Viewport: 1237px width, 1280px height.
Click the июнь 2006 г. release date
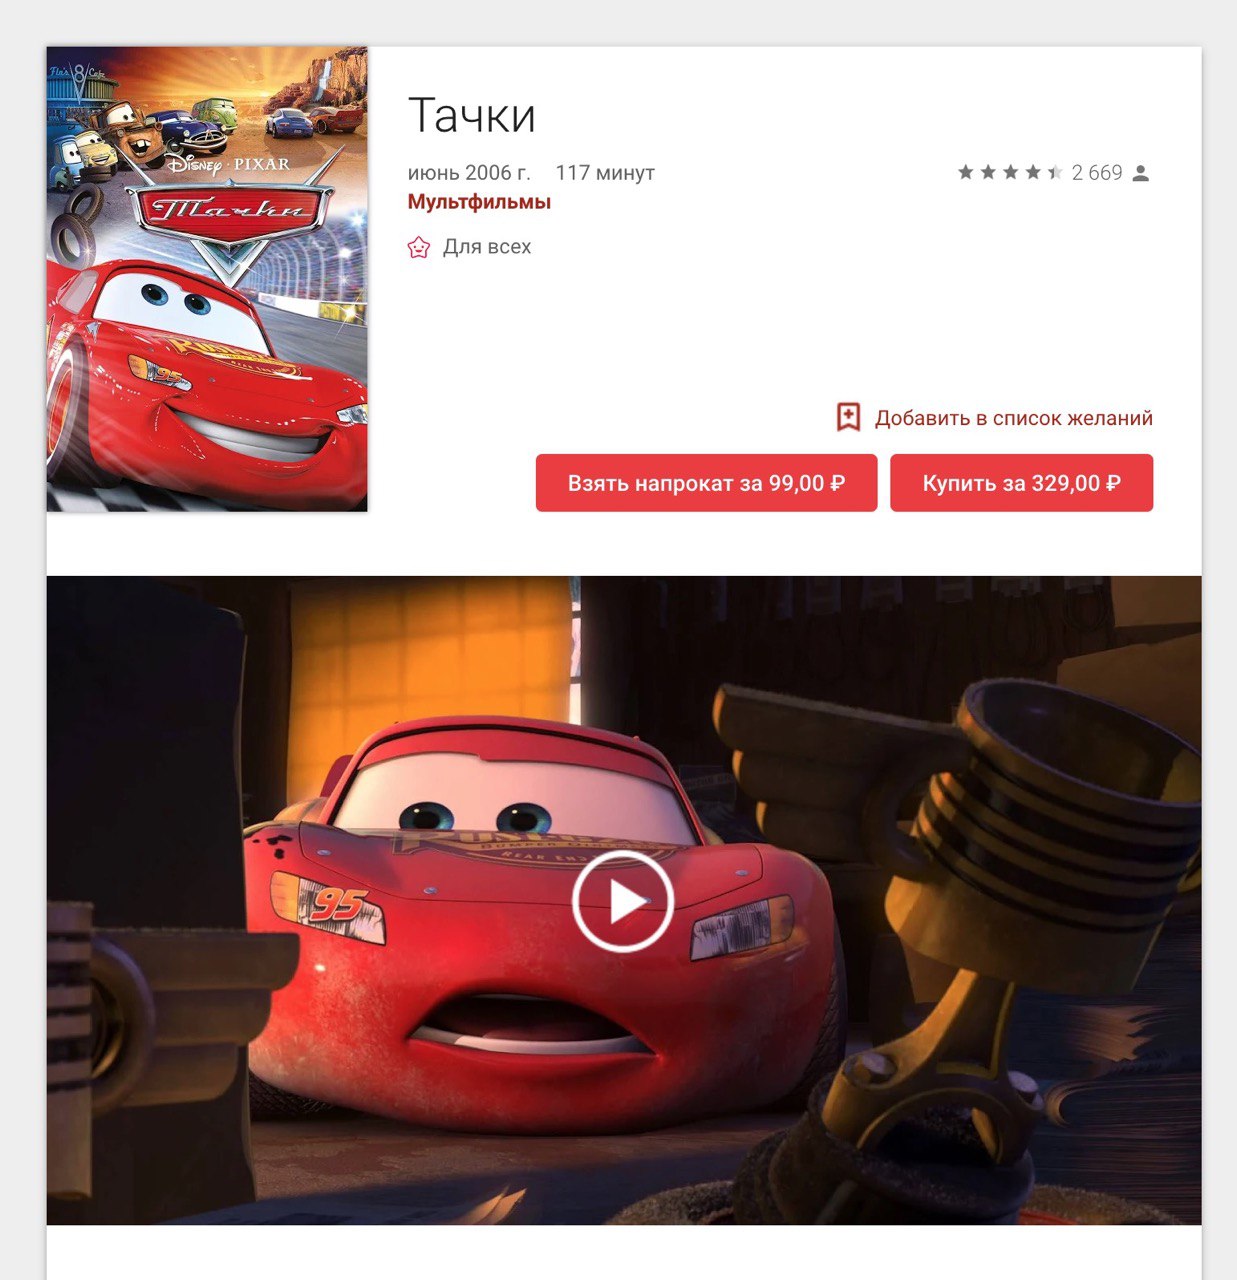(x=469, y=173)
